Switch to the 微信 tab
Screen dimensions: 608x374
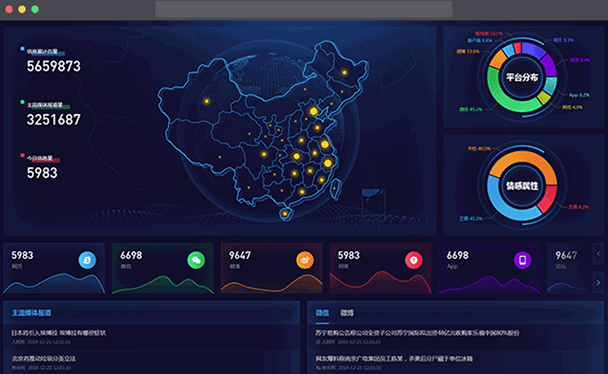point(322,313)
